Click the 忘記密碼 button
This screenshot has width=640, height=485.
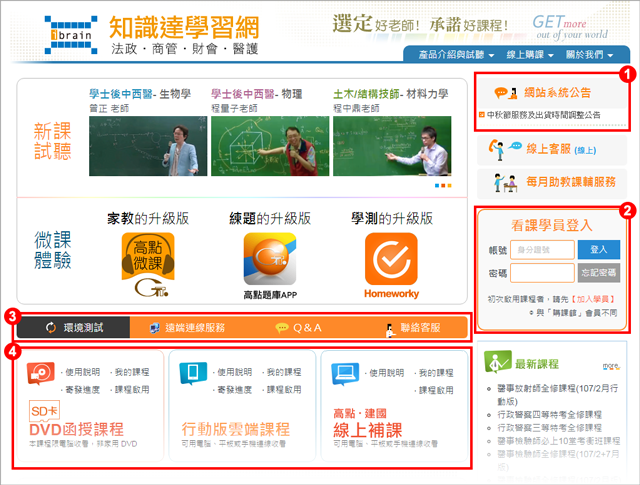(599, 273)
